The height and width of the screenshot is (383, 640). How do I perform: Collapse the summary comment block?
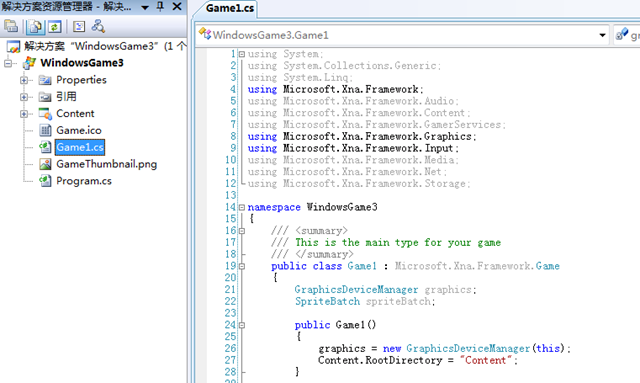pos(242,231)
